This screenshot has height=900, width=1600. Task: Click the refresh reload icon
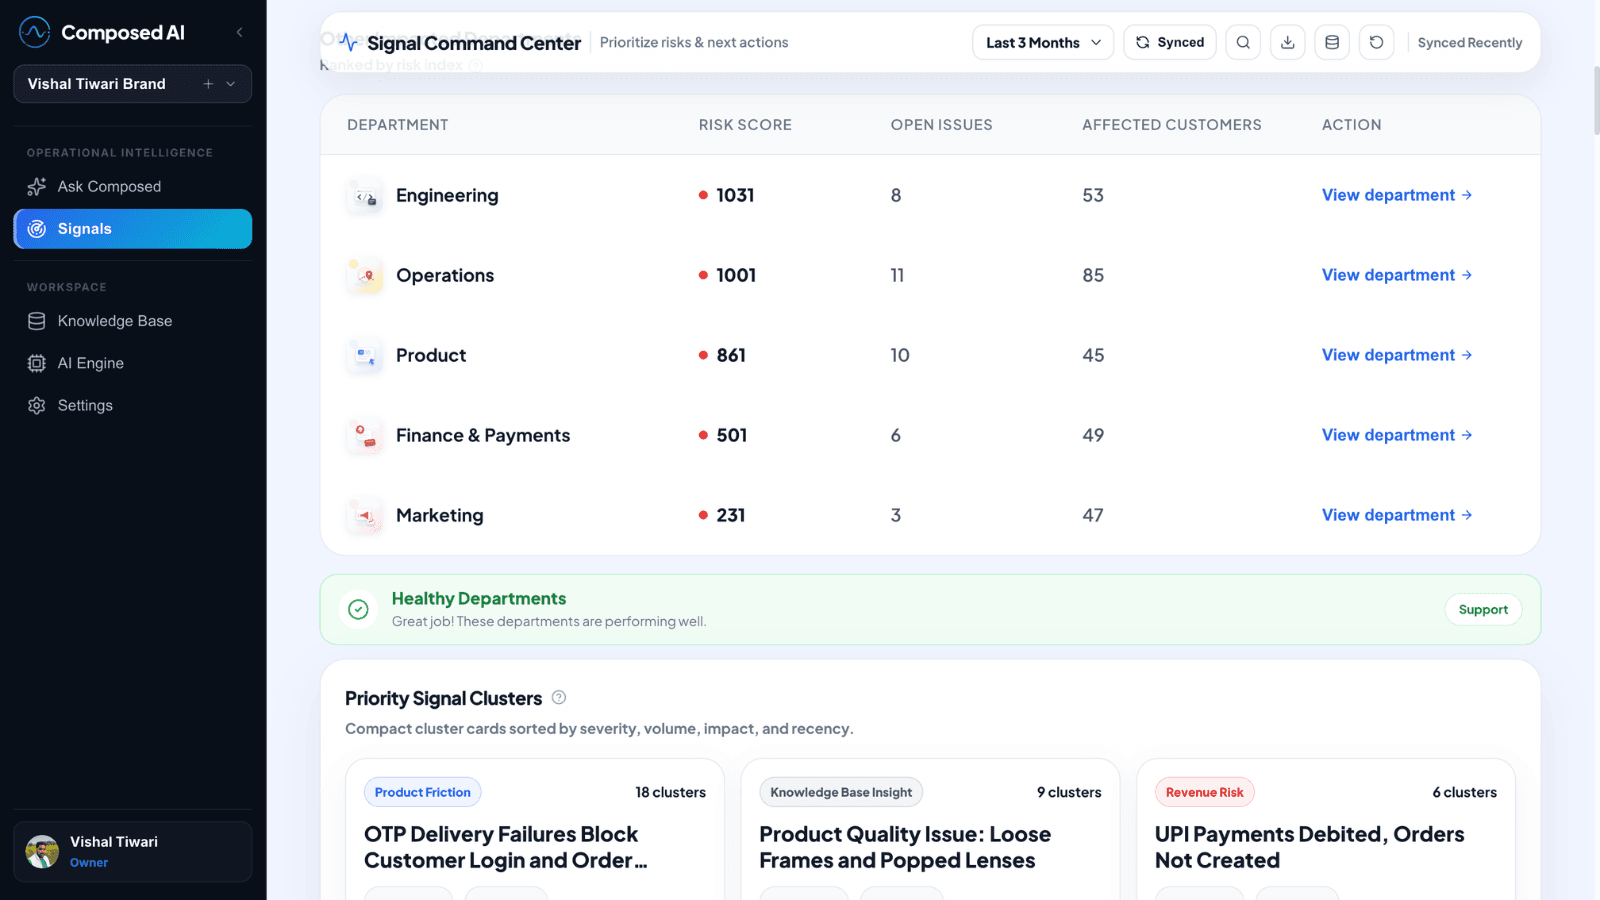(1377, 42)
